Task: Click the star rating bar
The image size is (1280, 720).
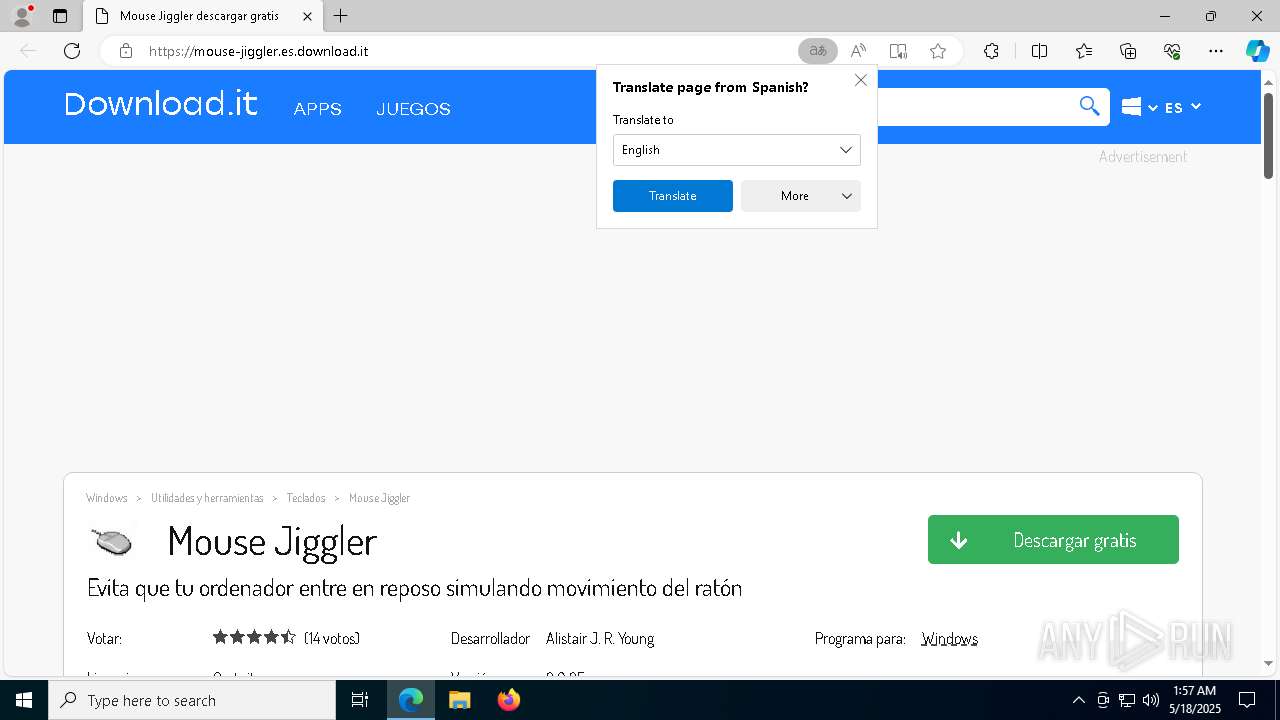Action: click(x=254, y=637)
